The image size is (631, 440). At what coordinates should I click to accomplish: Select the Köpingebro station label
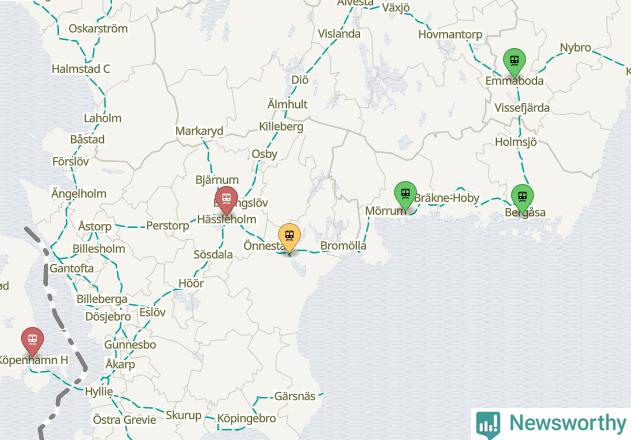click(247, 419)
